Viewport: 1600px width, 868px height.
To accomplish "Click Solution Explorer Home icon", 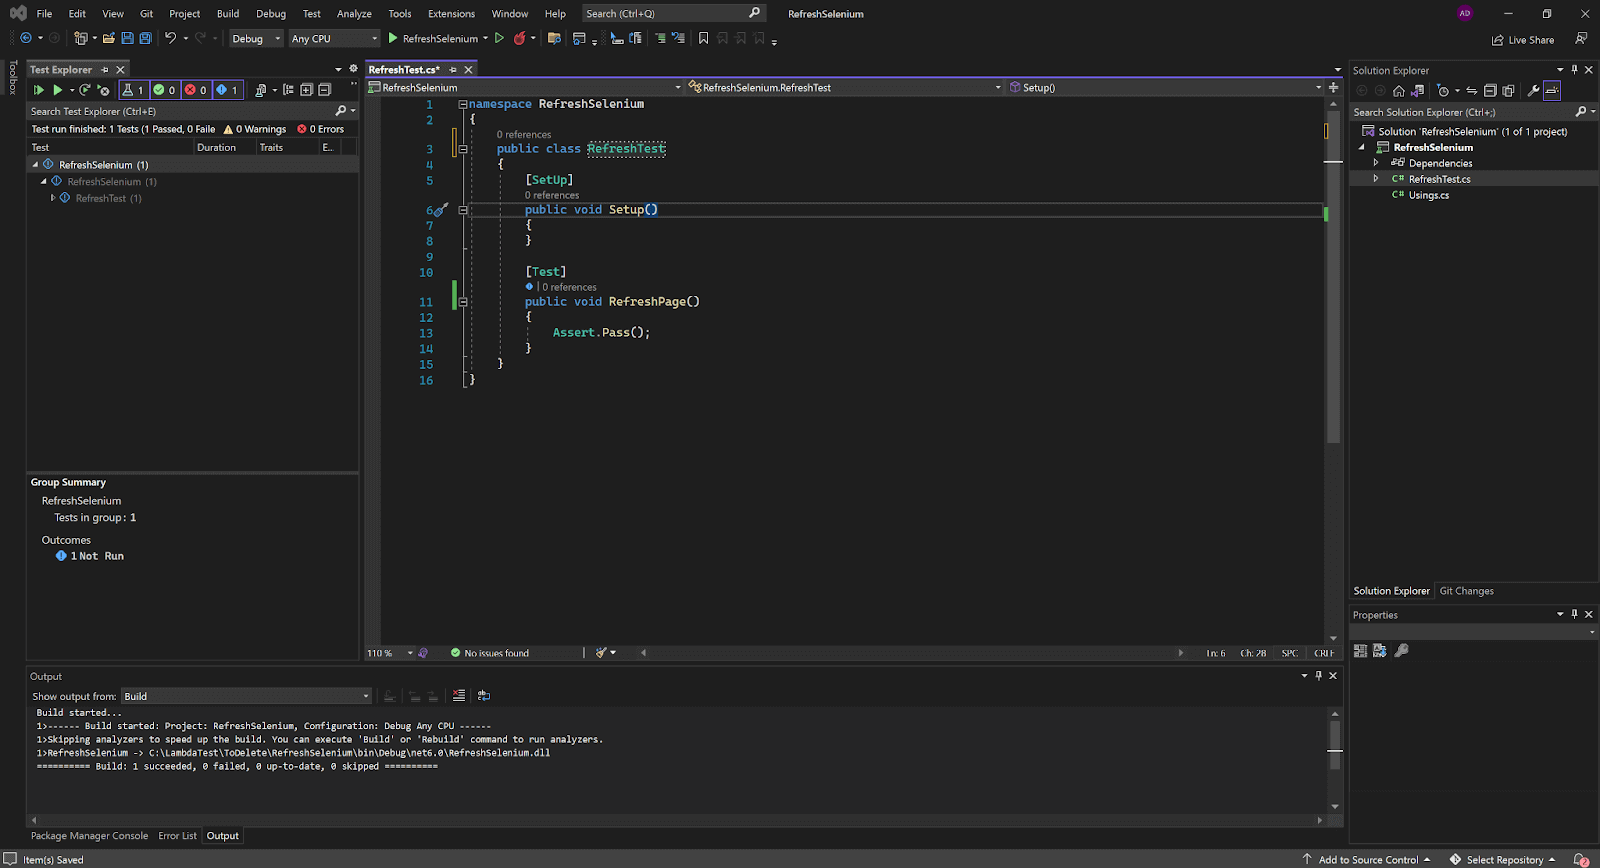I will point(1398,91).
